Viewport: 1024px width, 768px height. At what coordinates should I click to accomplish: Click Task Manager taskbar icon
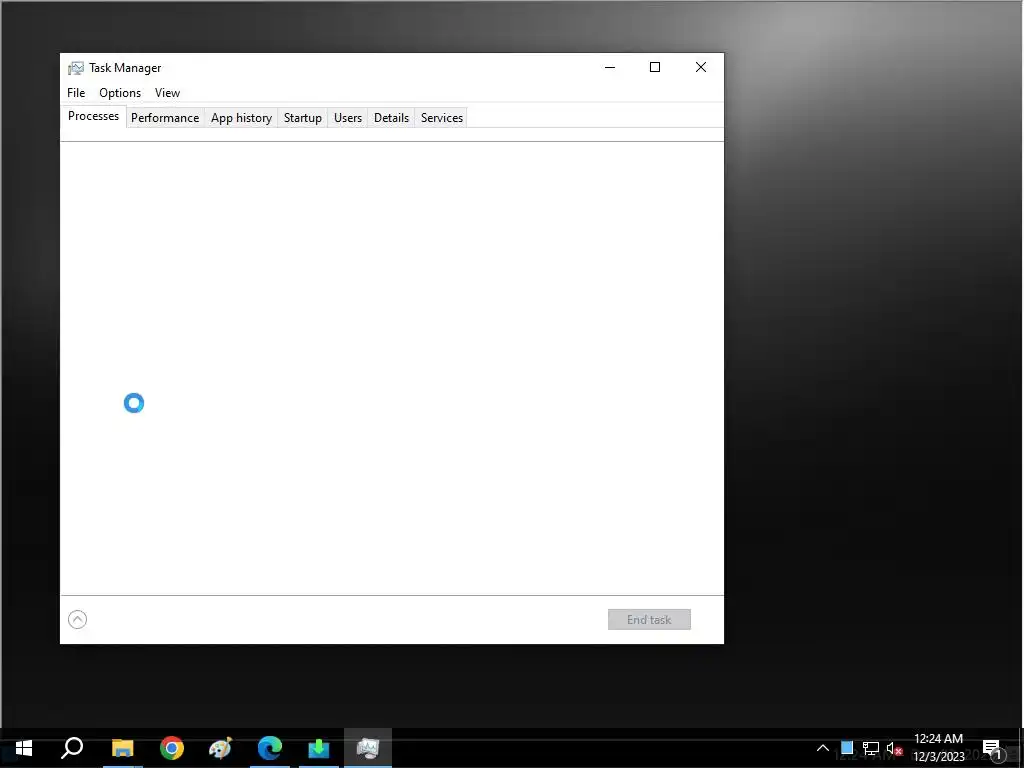pyautogui.click(x=368, y=748)
